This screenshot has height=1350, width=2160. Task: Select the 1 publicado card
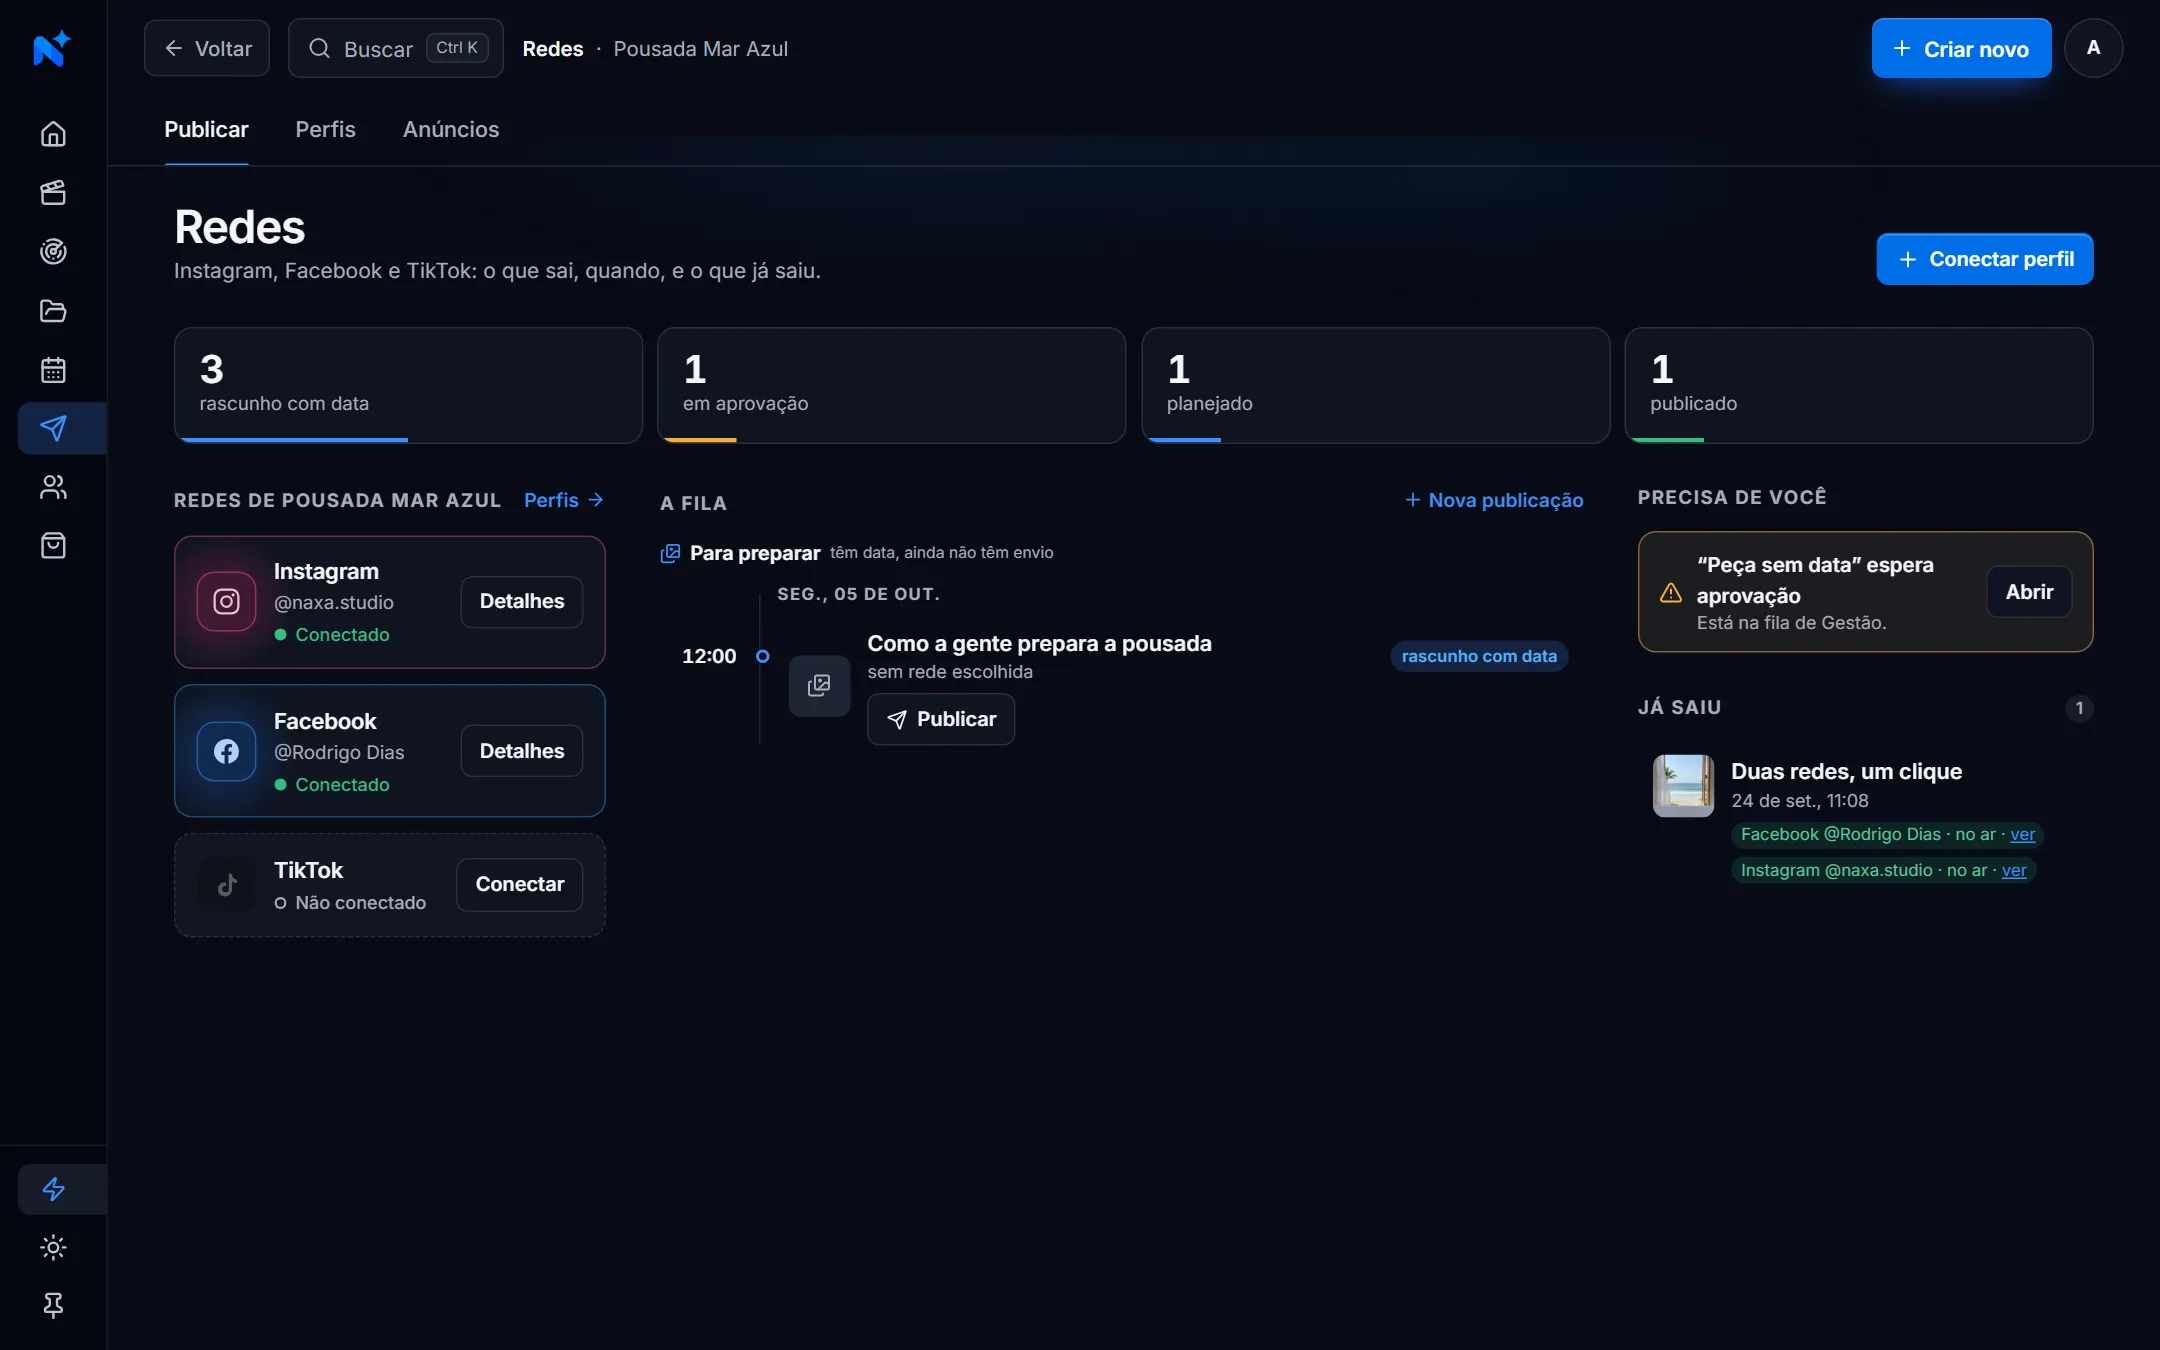click(x=1859, y=385)
